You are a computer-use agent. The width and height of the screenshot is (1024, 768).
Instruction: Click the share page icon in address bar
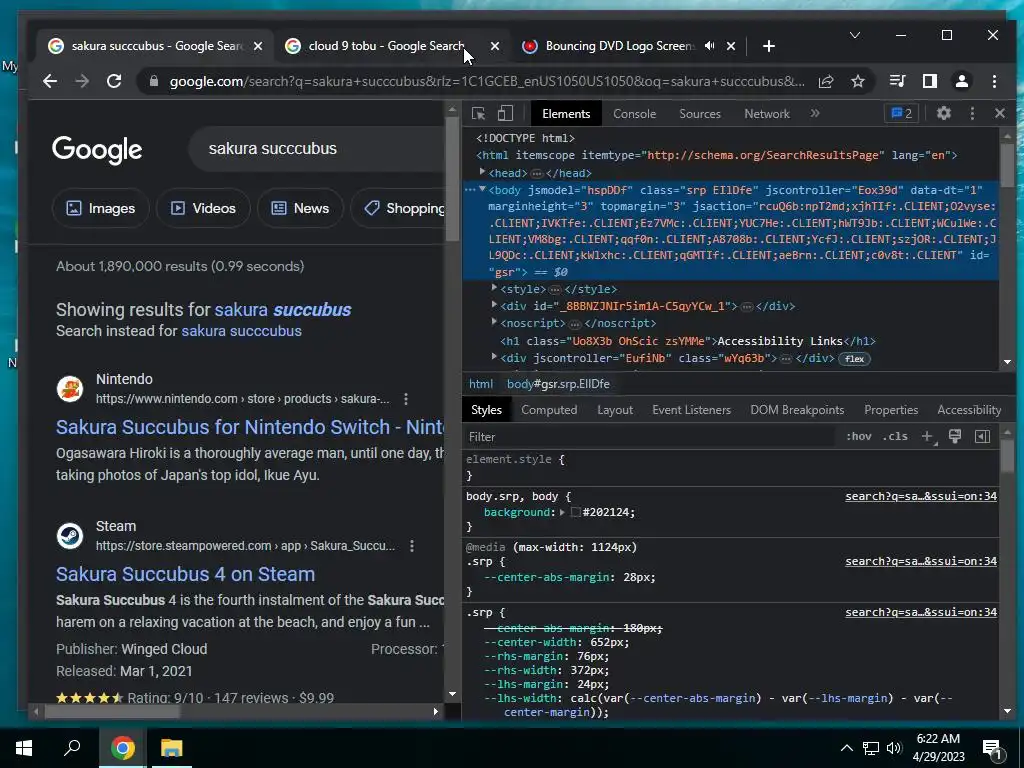(x=826, y=81)
